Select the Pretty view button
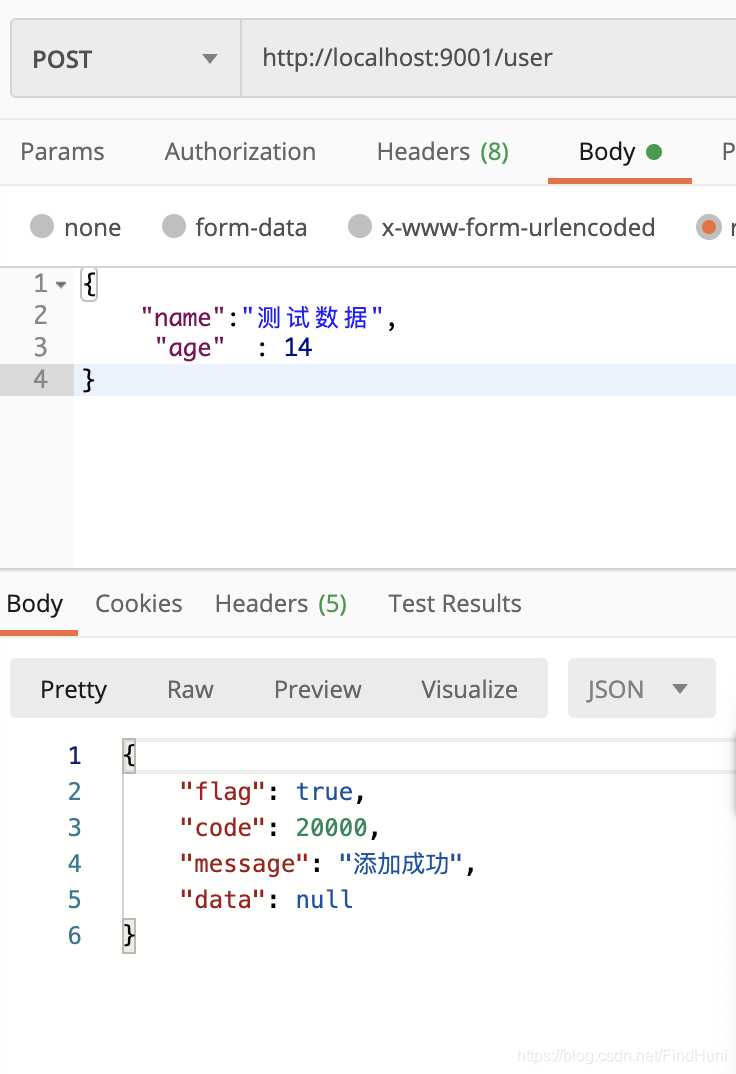This screenshot has height=1074, width=736. click(x=74, y=689)
